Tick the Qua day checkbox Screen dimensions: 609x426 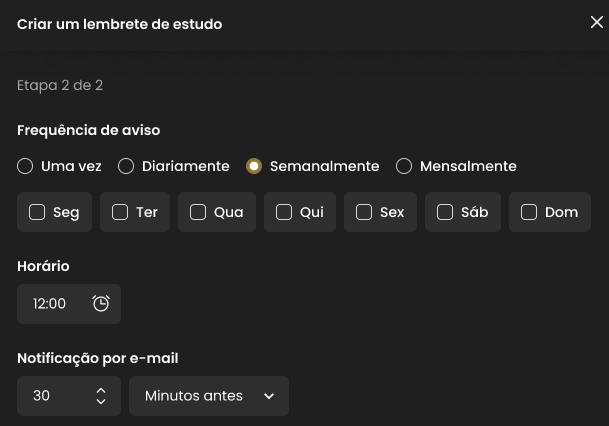pos(198,212)
